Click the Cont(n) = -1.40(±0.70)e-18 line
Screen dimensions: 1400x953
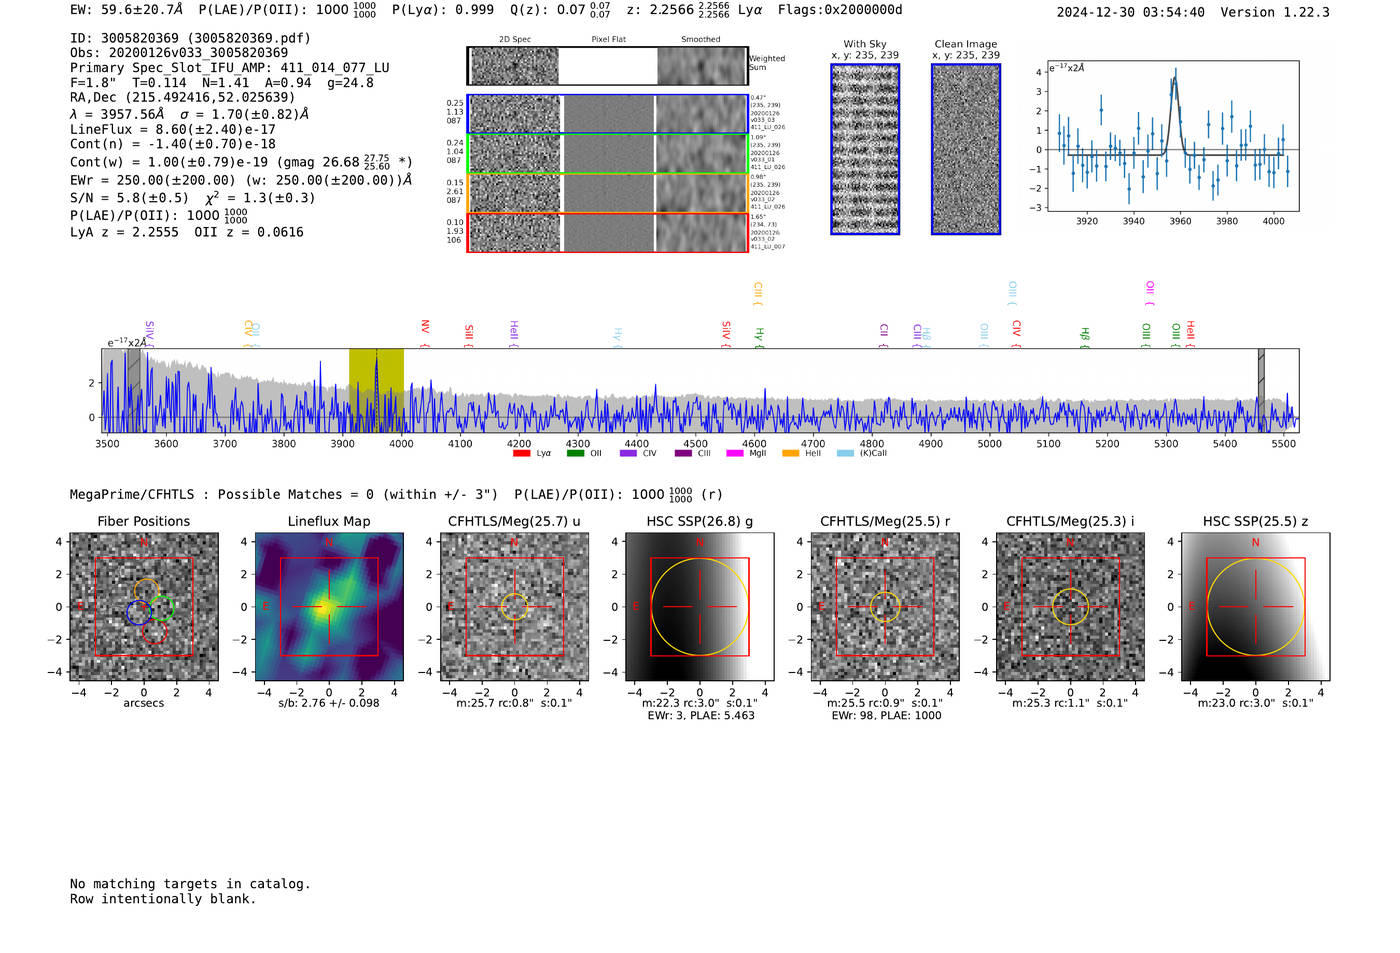(173, 144)
